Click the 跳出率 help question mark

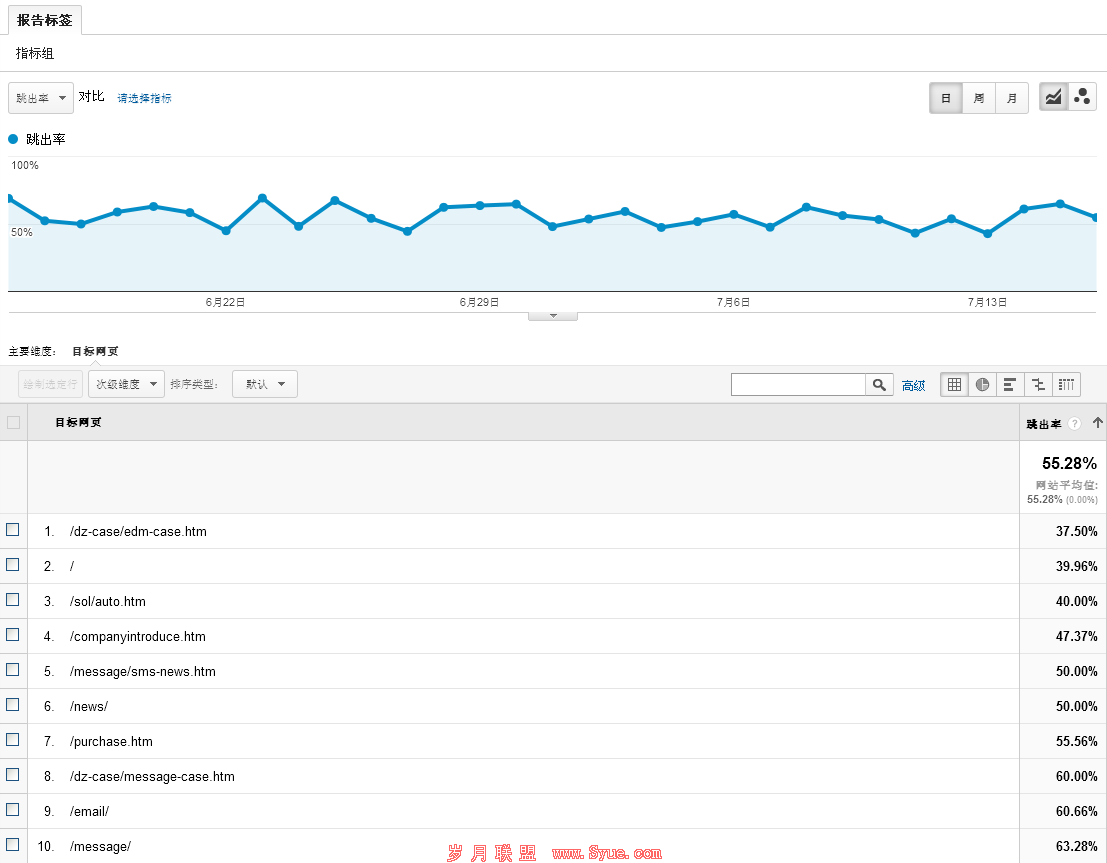1075,424
